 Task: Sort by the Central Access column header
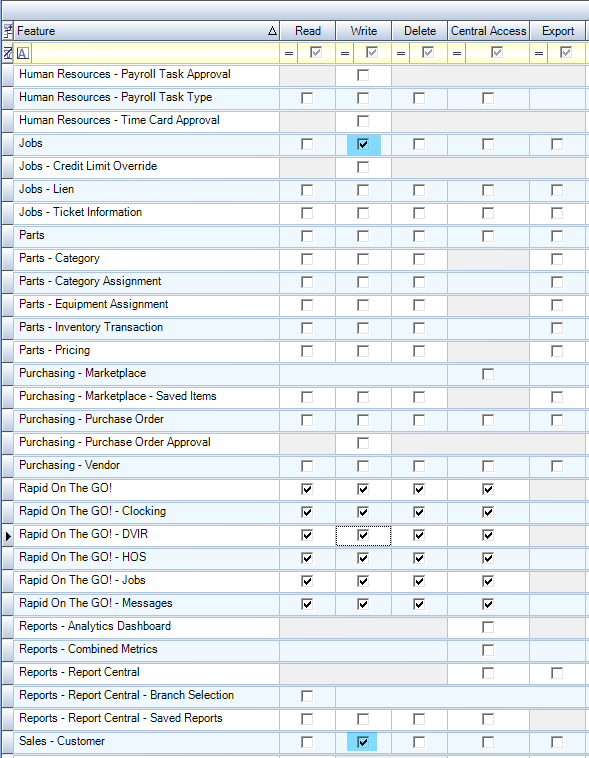pyautogui.click(x=488, y=31)
